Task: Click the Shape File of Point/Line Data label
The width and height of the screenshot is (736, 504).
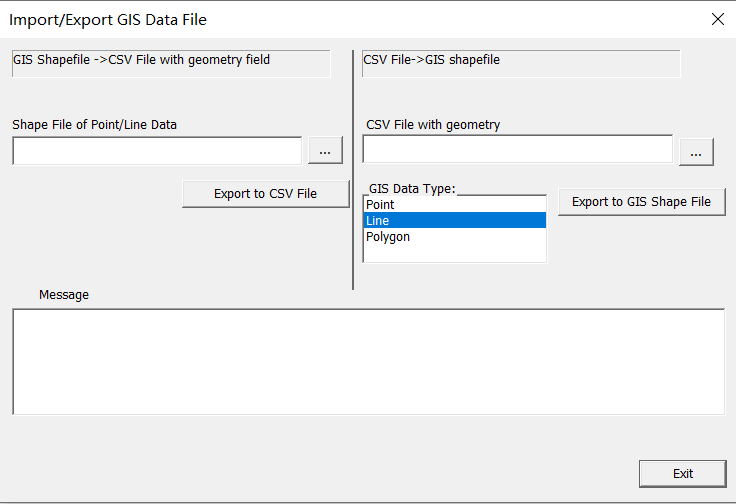Action: (94, 124)
